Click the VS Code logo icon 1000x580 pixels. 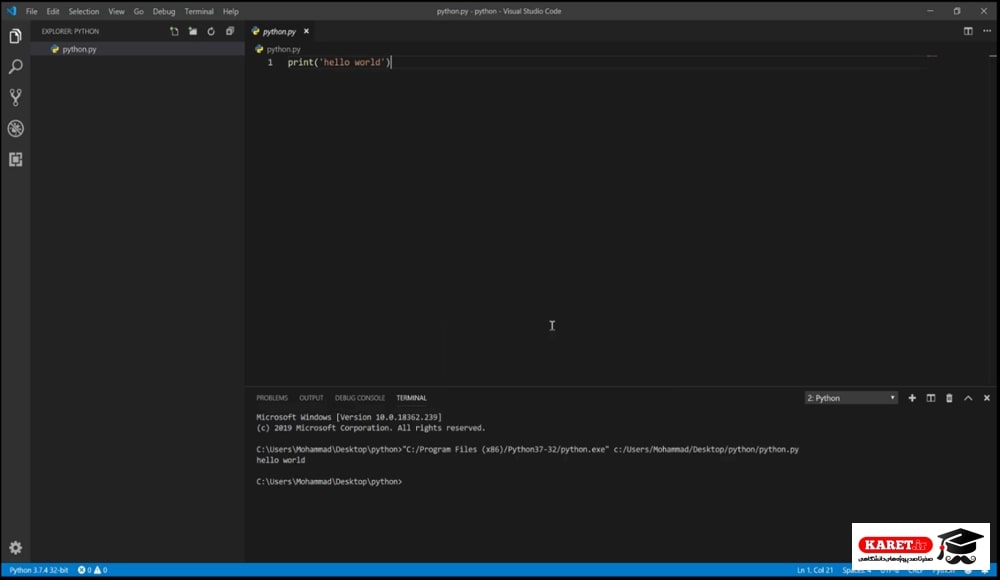coord(11,11)
